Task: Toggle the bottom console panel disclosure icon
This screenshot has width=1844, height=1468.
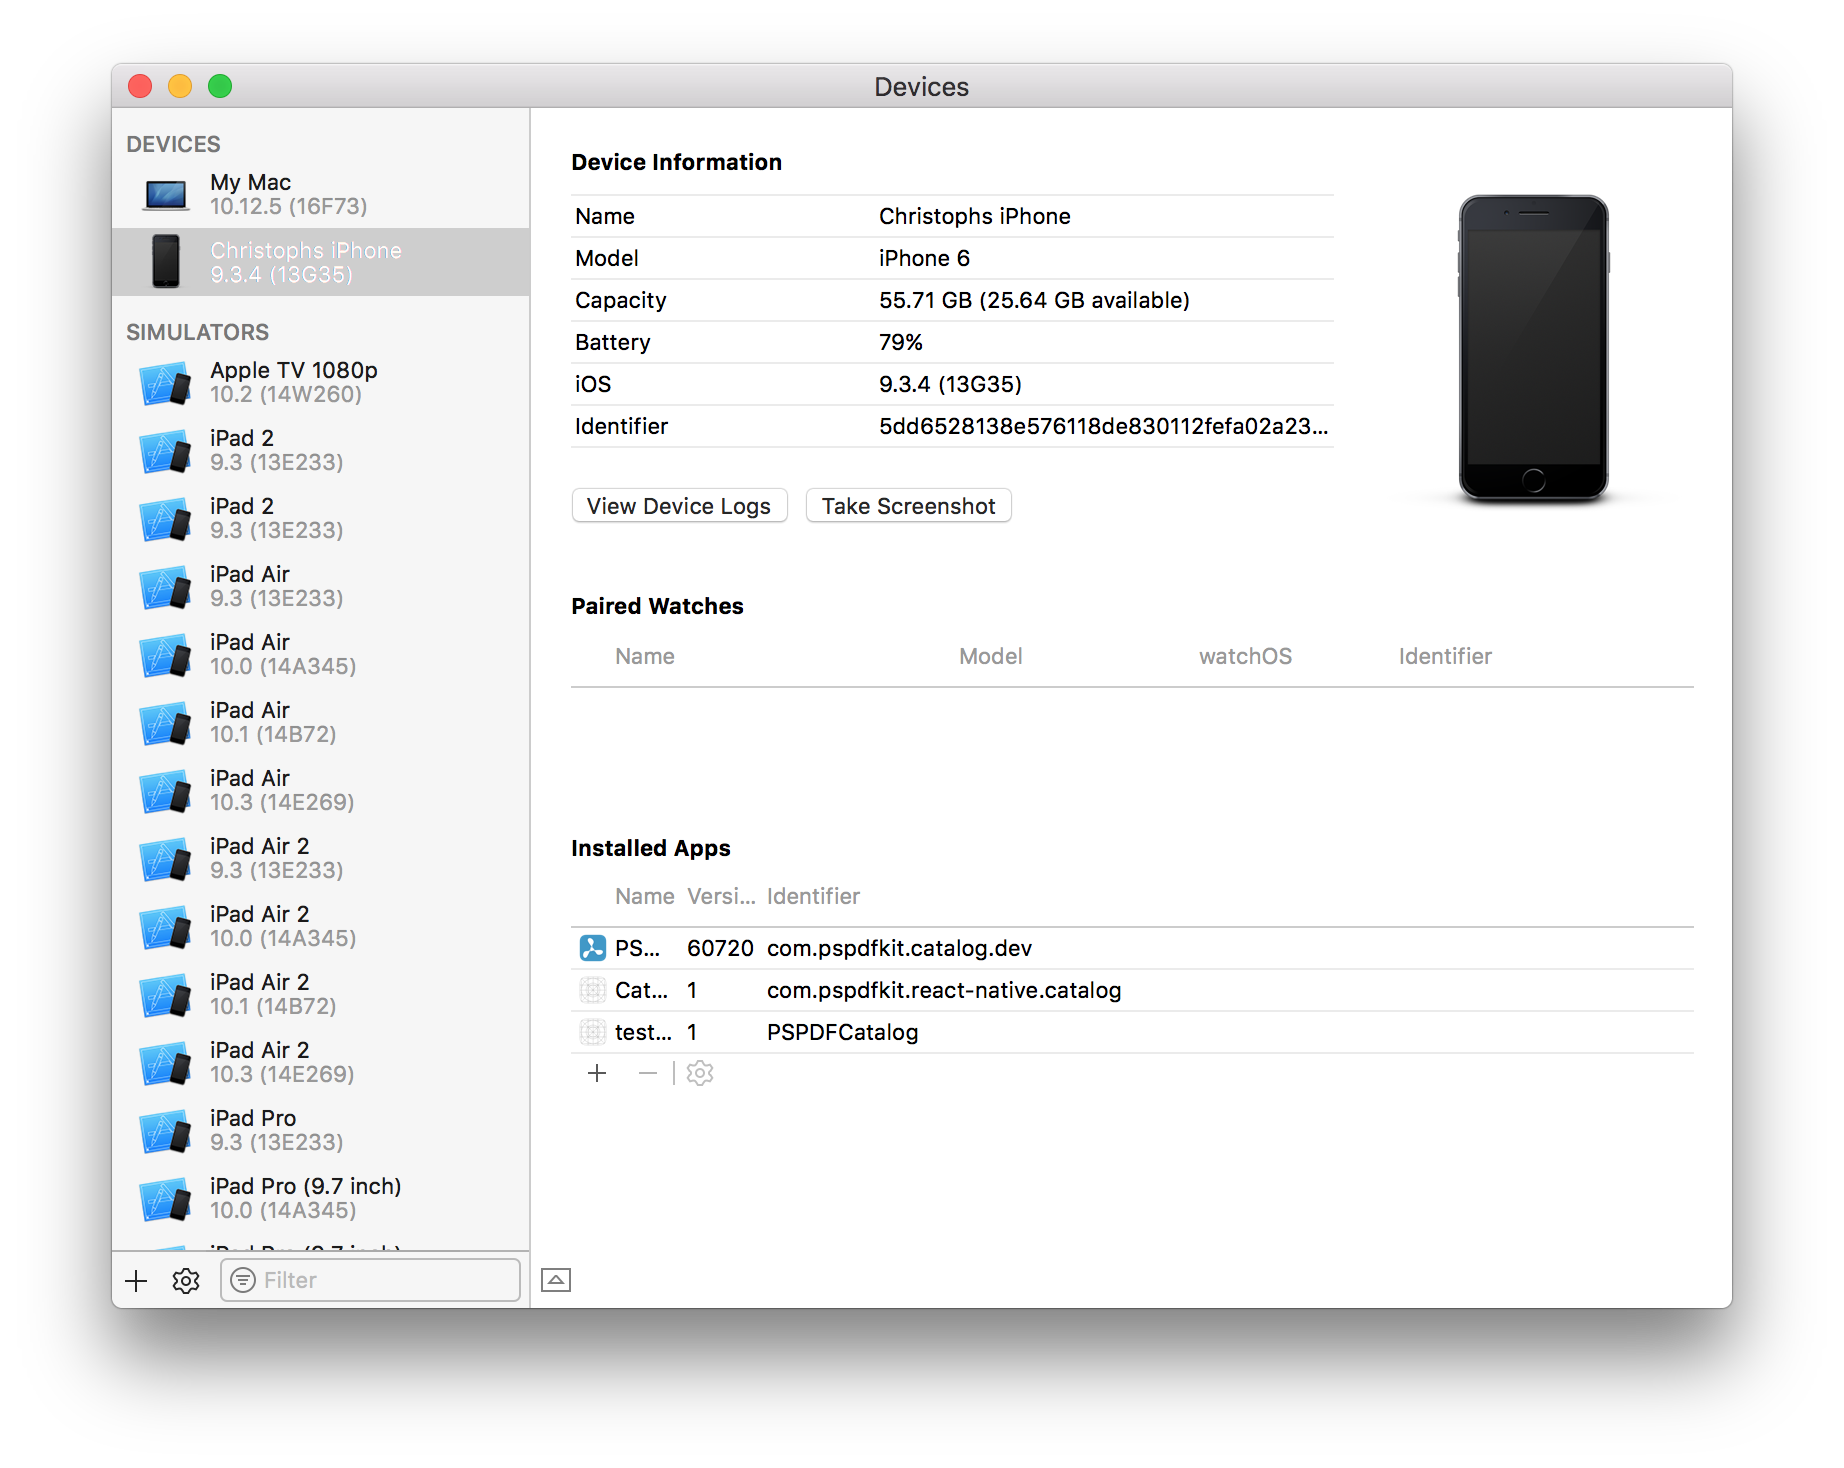Action: click(556, 1280)
